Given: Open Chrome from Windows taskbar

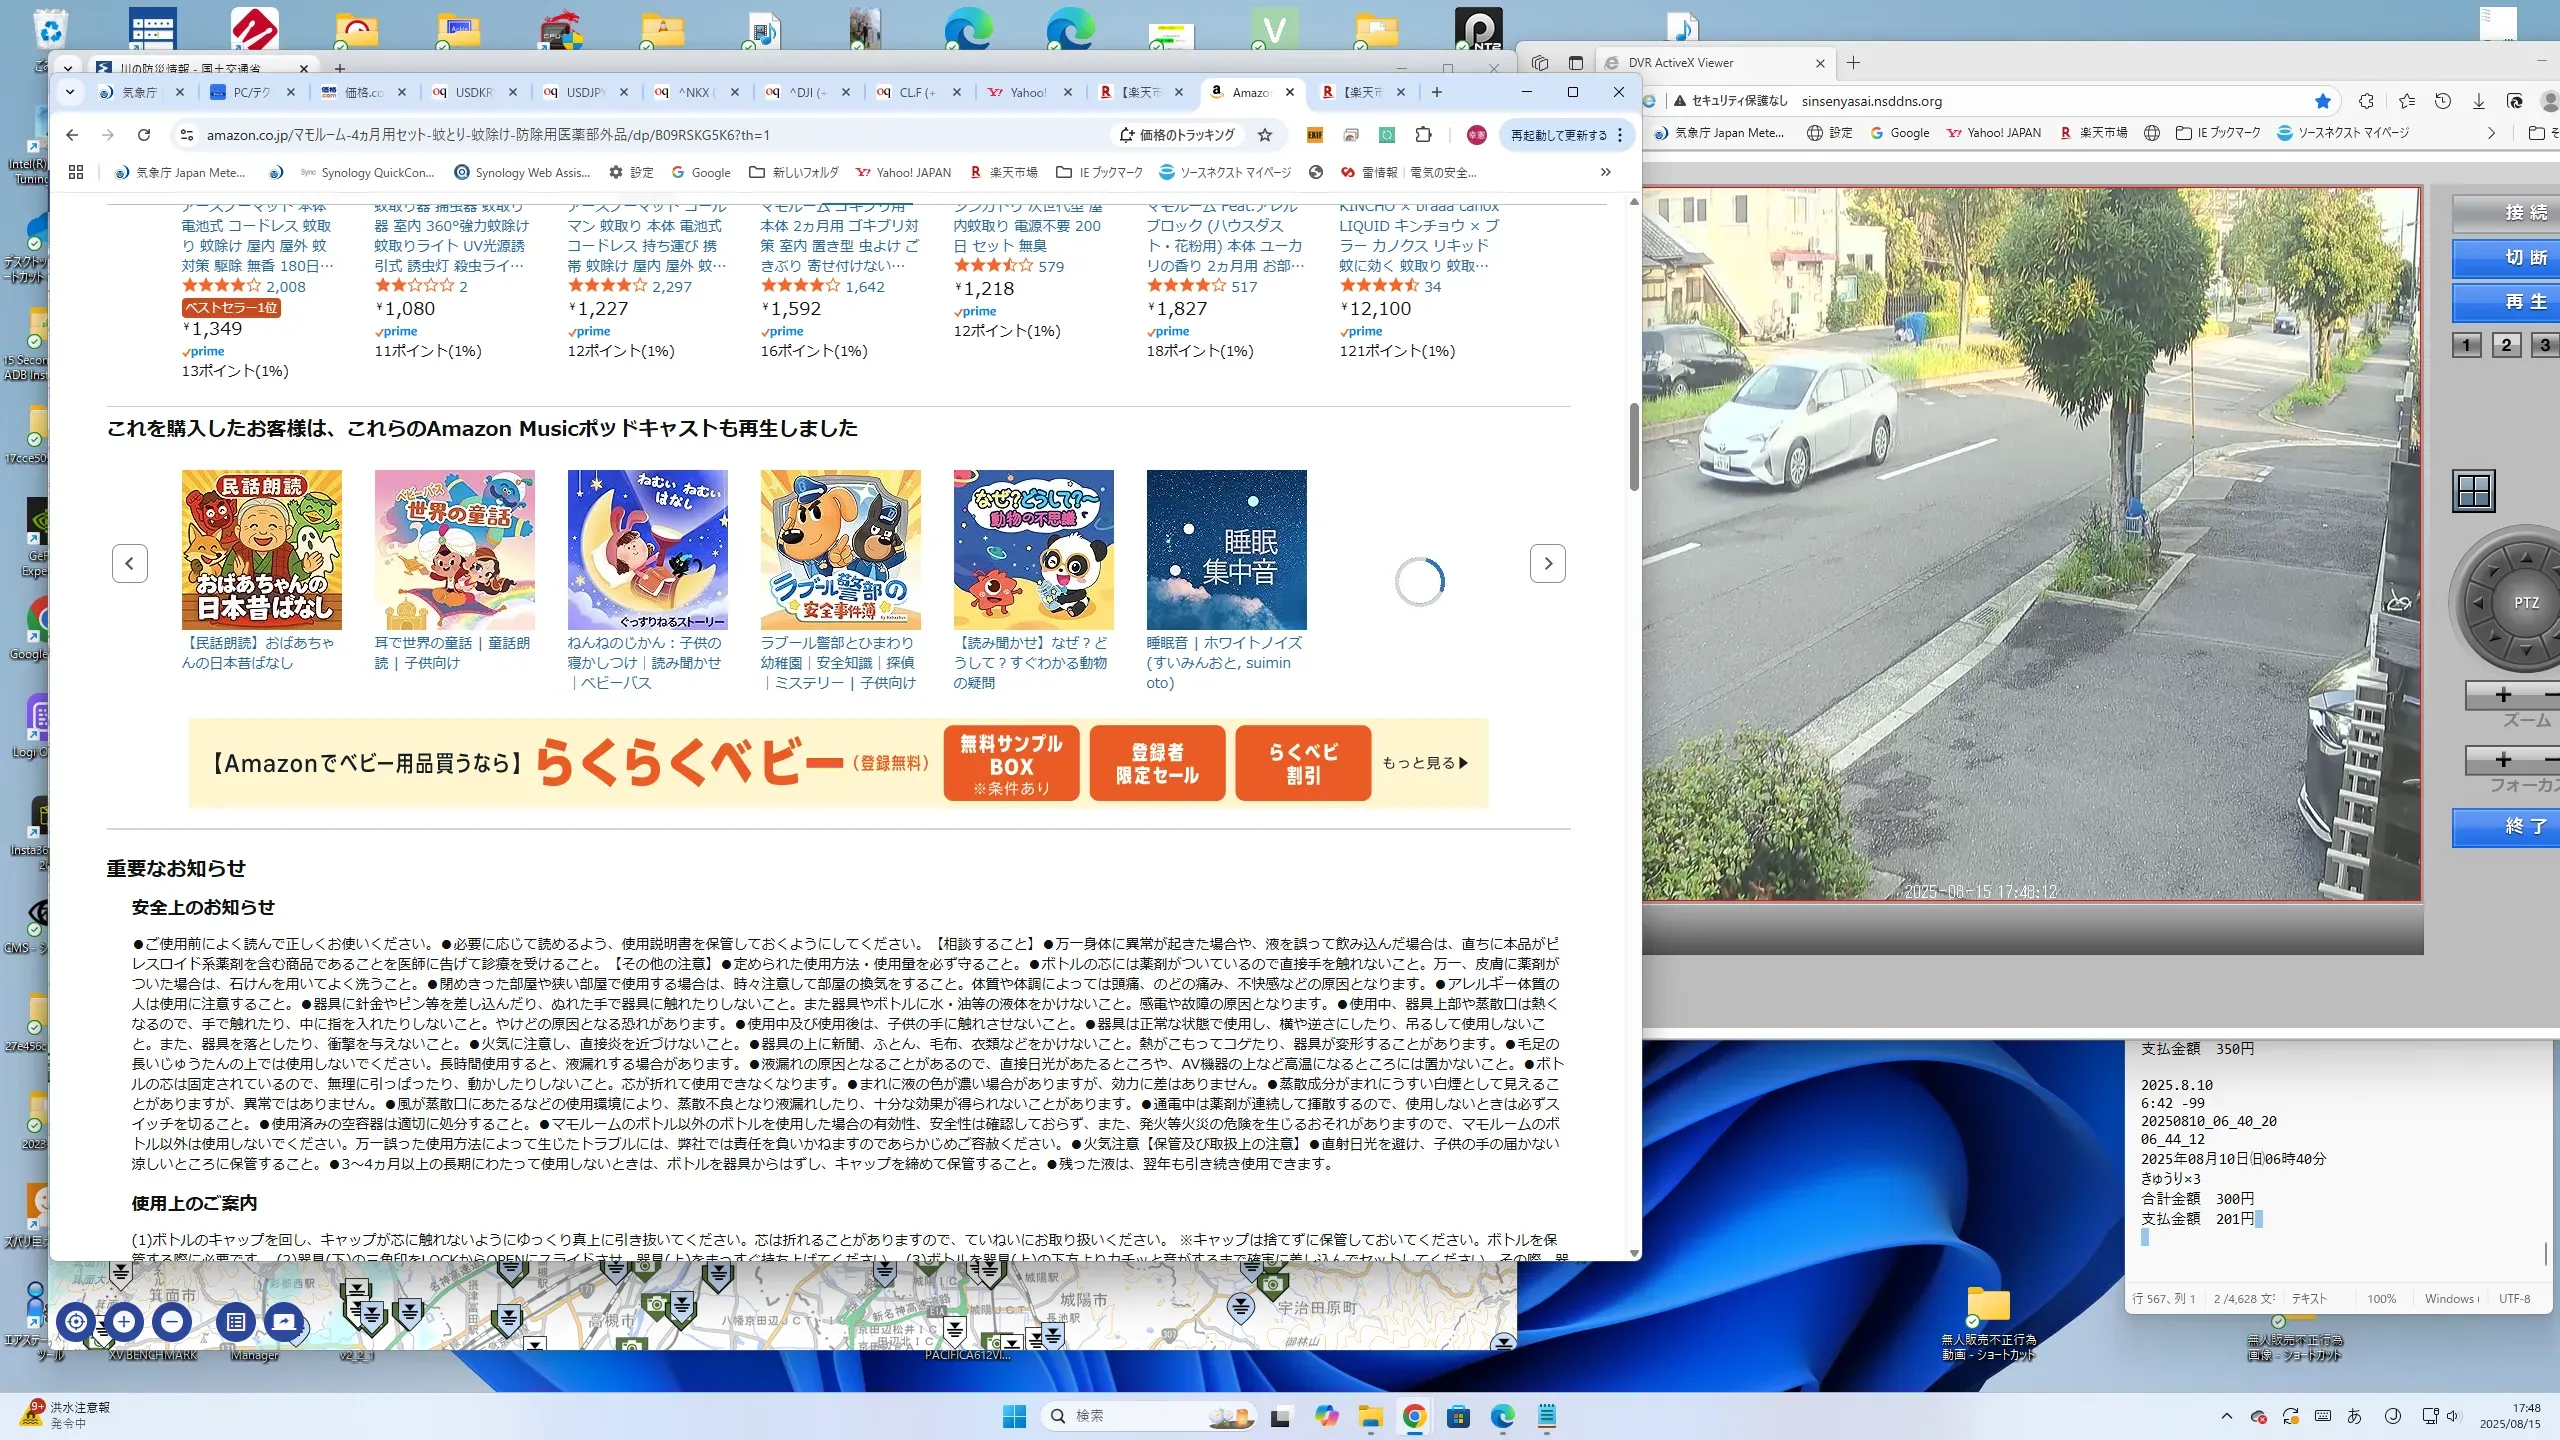Looking at the screenshot, I should [1414, 1416].
